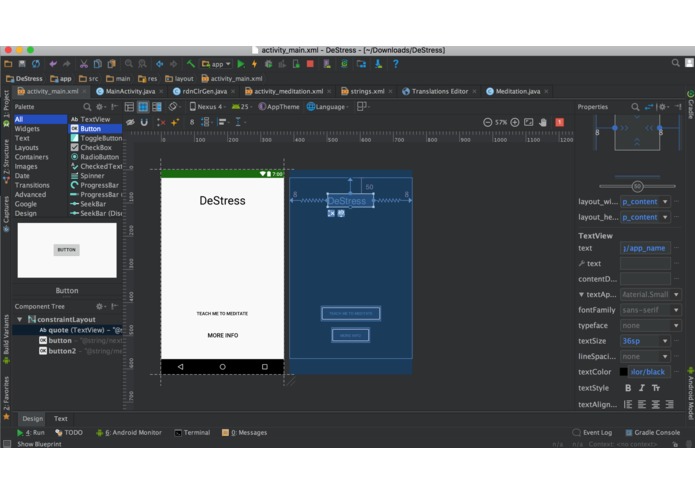Viewport: 695px width, 494px height.
Task: Open the app run configuration dropdown
Action: pyautogui.click(x=216, y=64)
